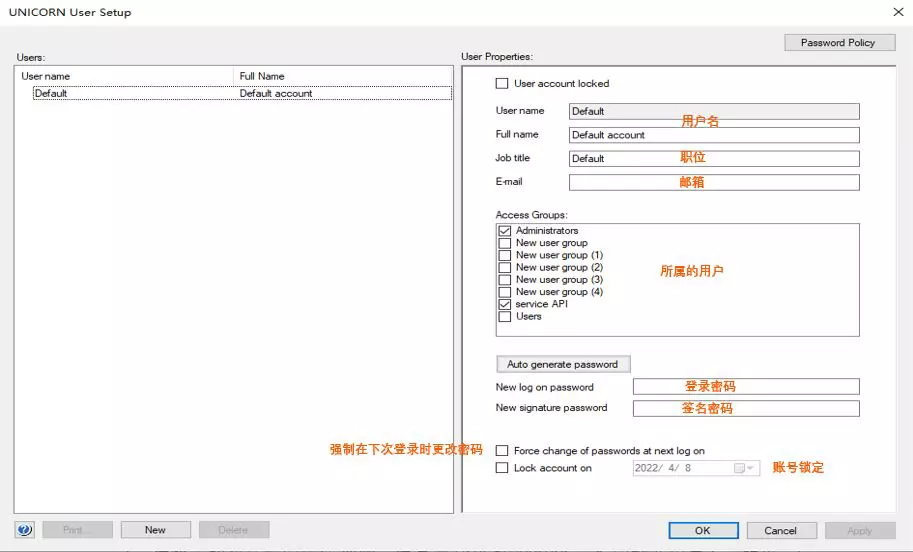The height and width of the screenshot is (552, 913).
Task: Open the Password Policy dialog
Action: (838, 43)
